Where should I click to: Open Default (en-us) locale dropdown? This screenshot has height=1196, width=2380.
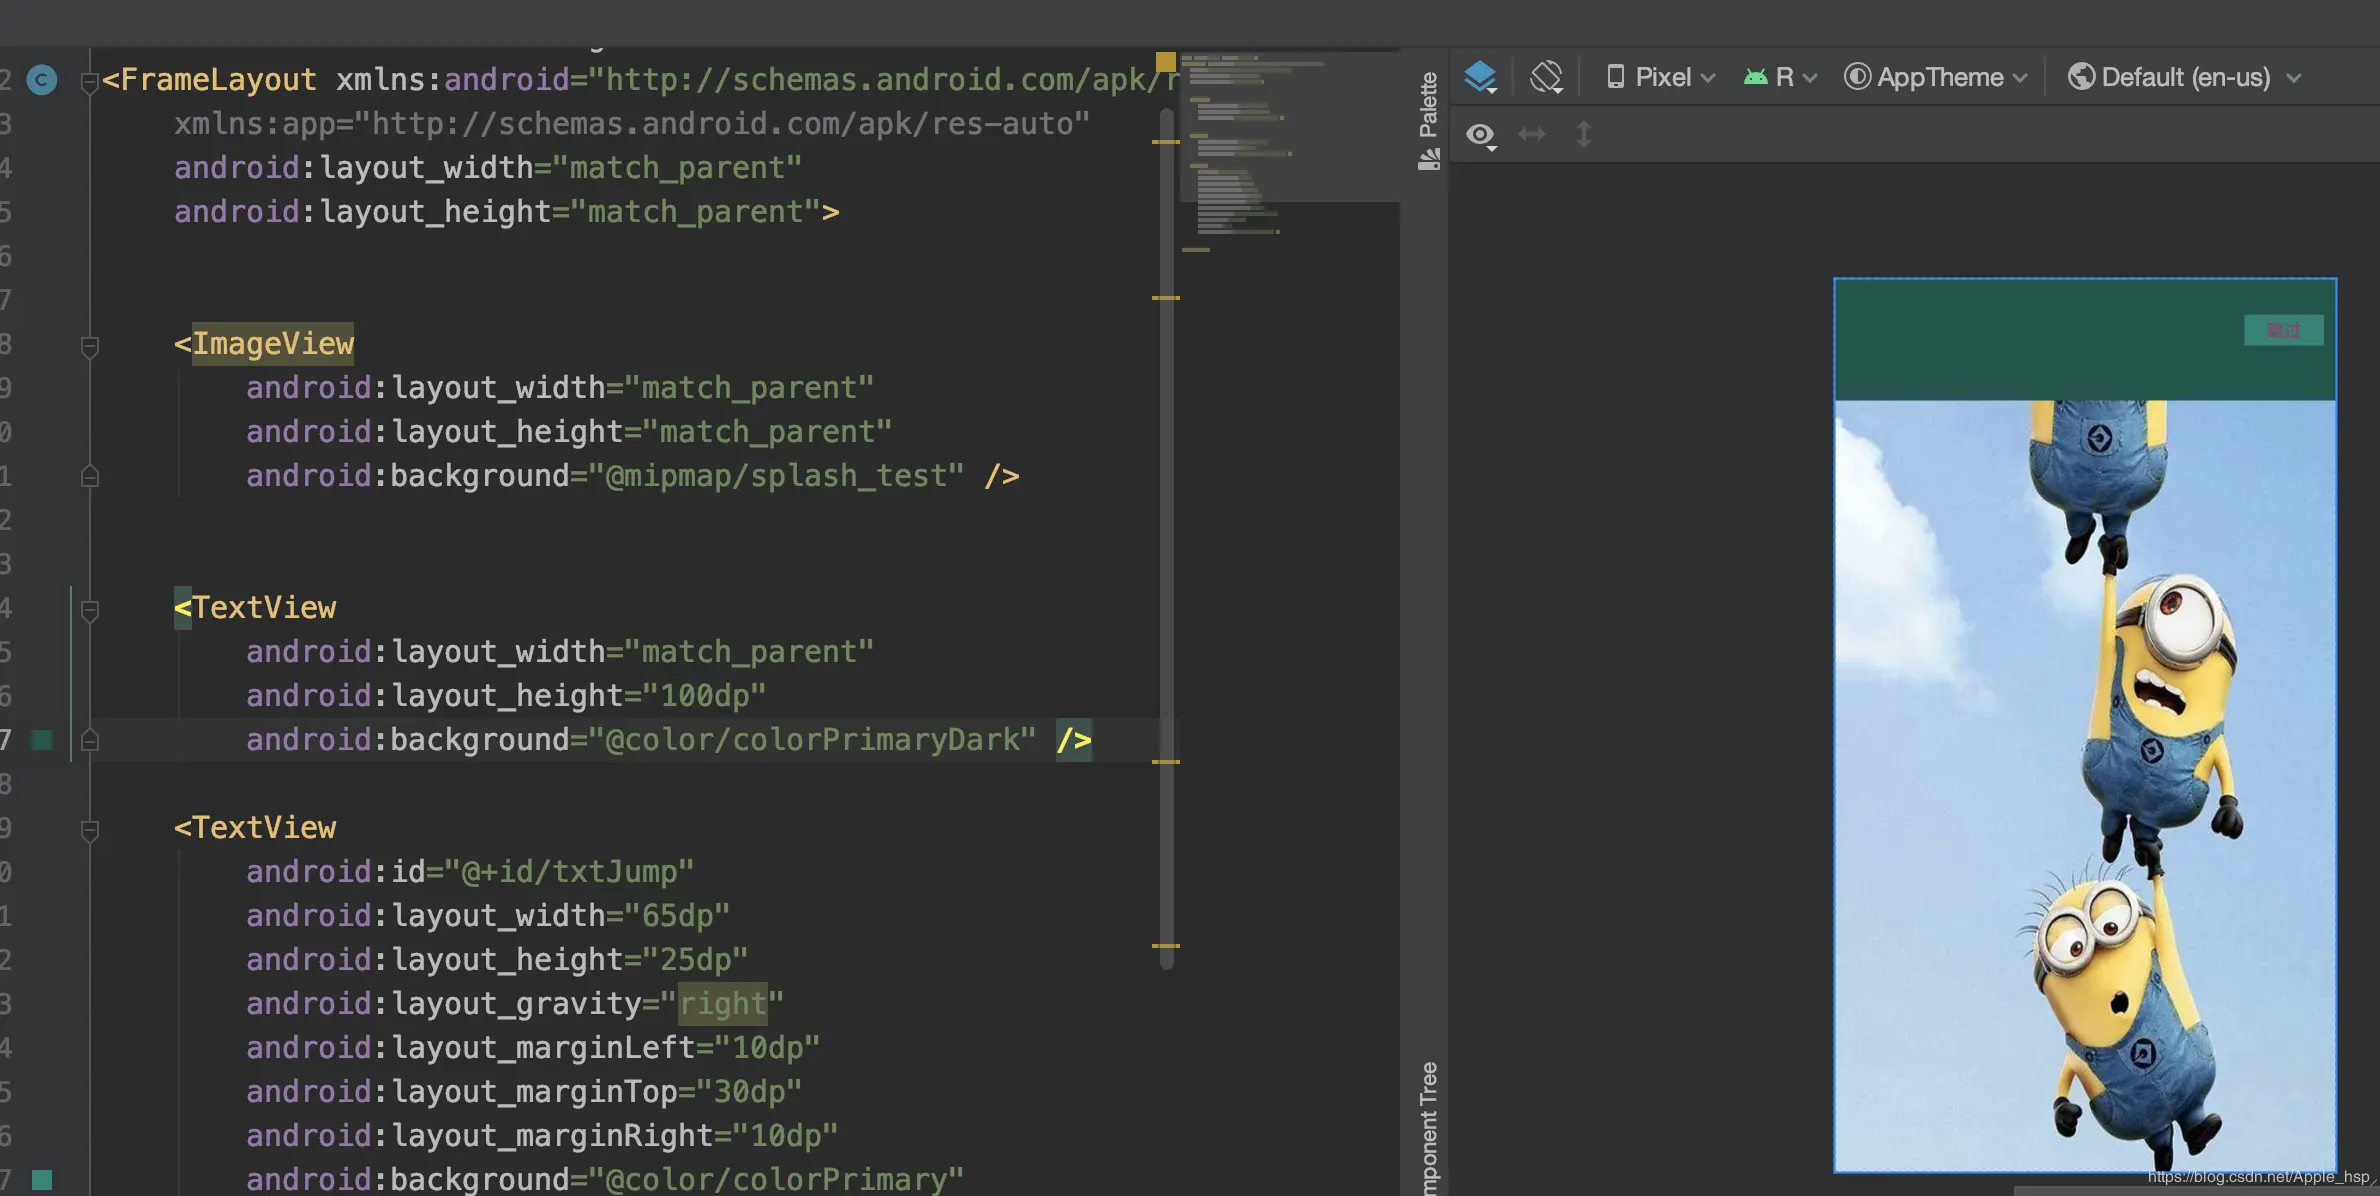pos(2185,77)
